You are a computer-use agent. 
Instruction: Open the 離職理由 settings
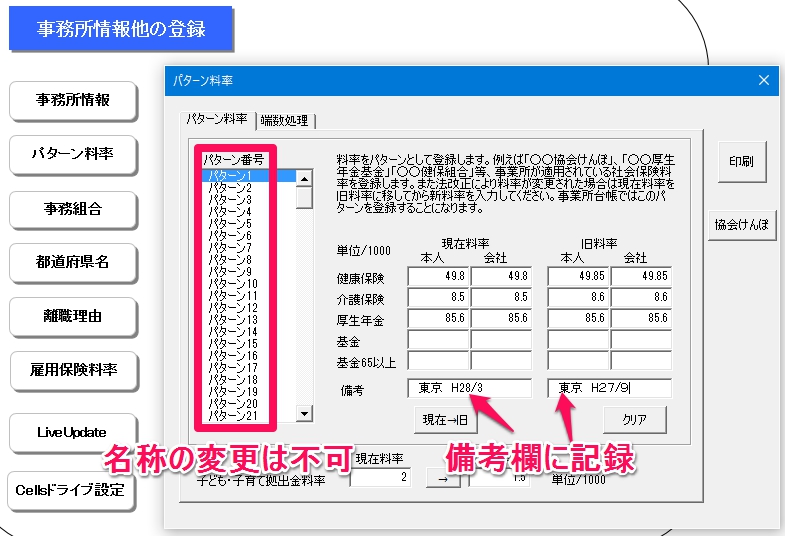[73, 316]
